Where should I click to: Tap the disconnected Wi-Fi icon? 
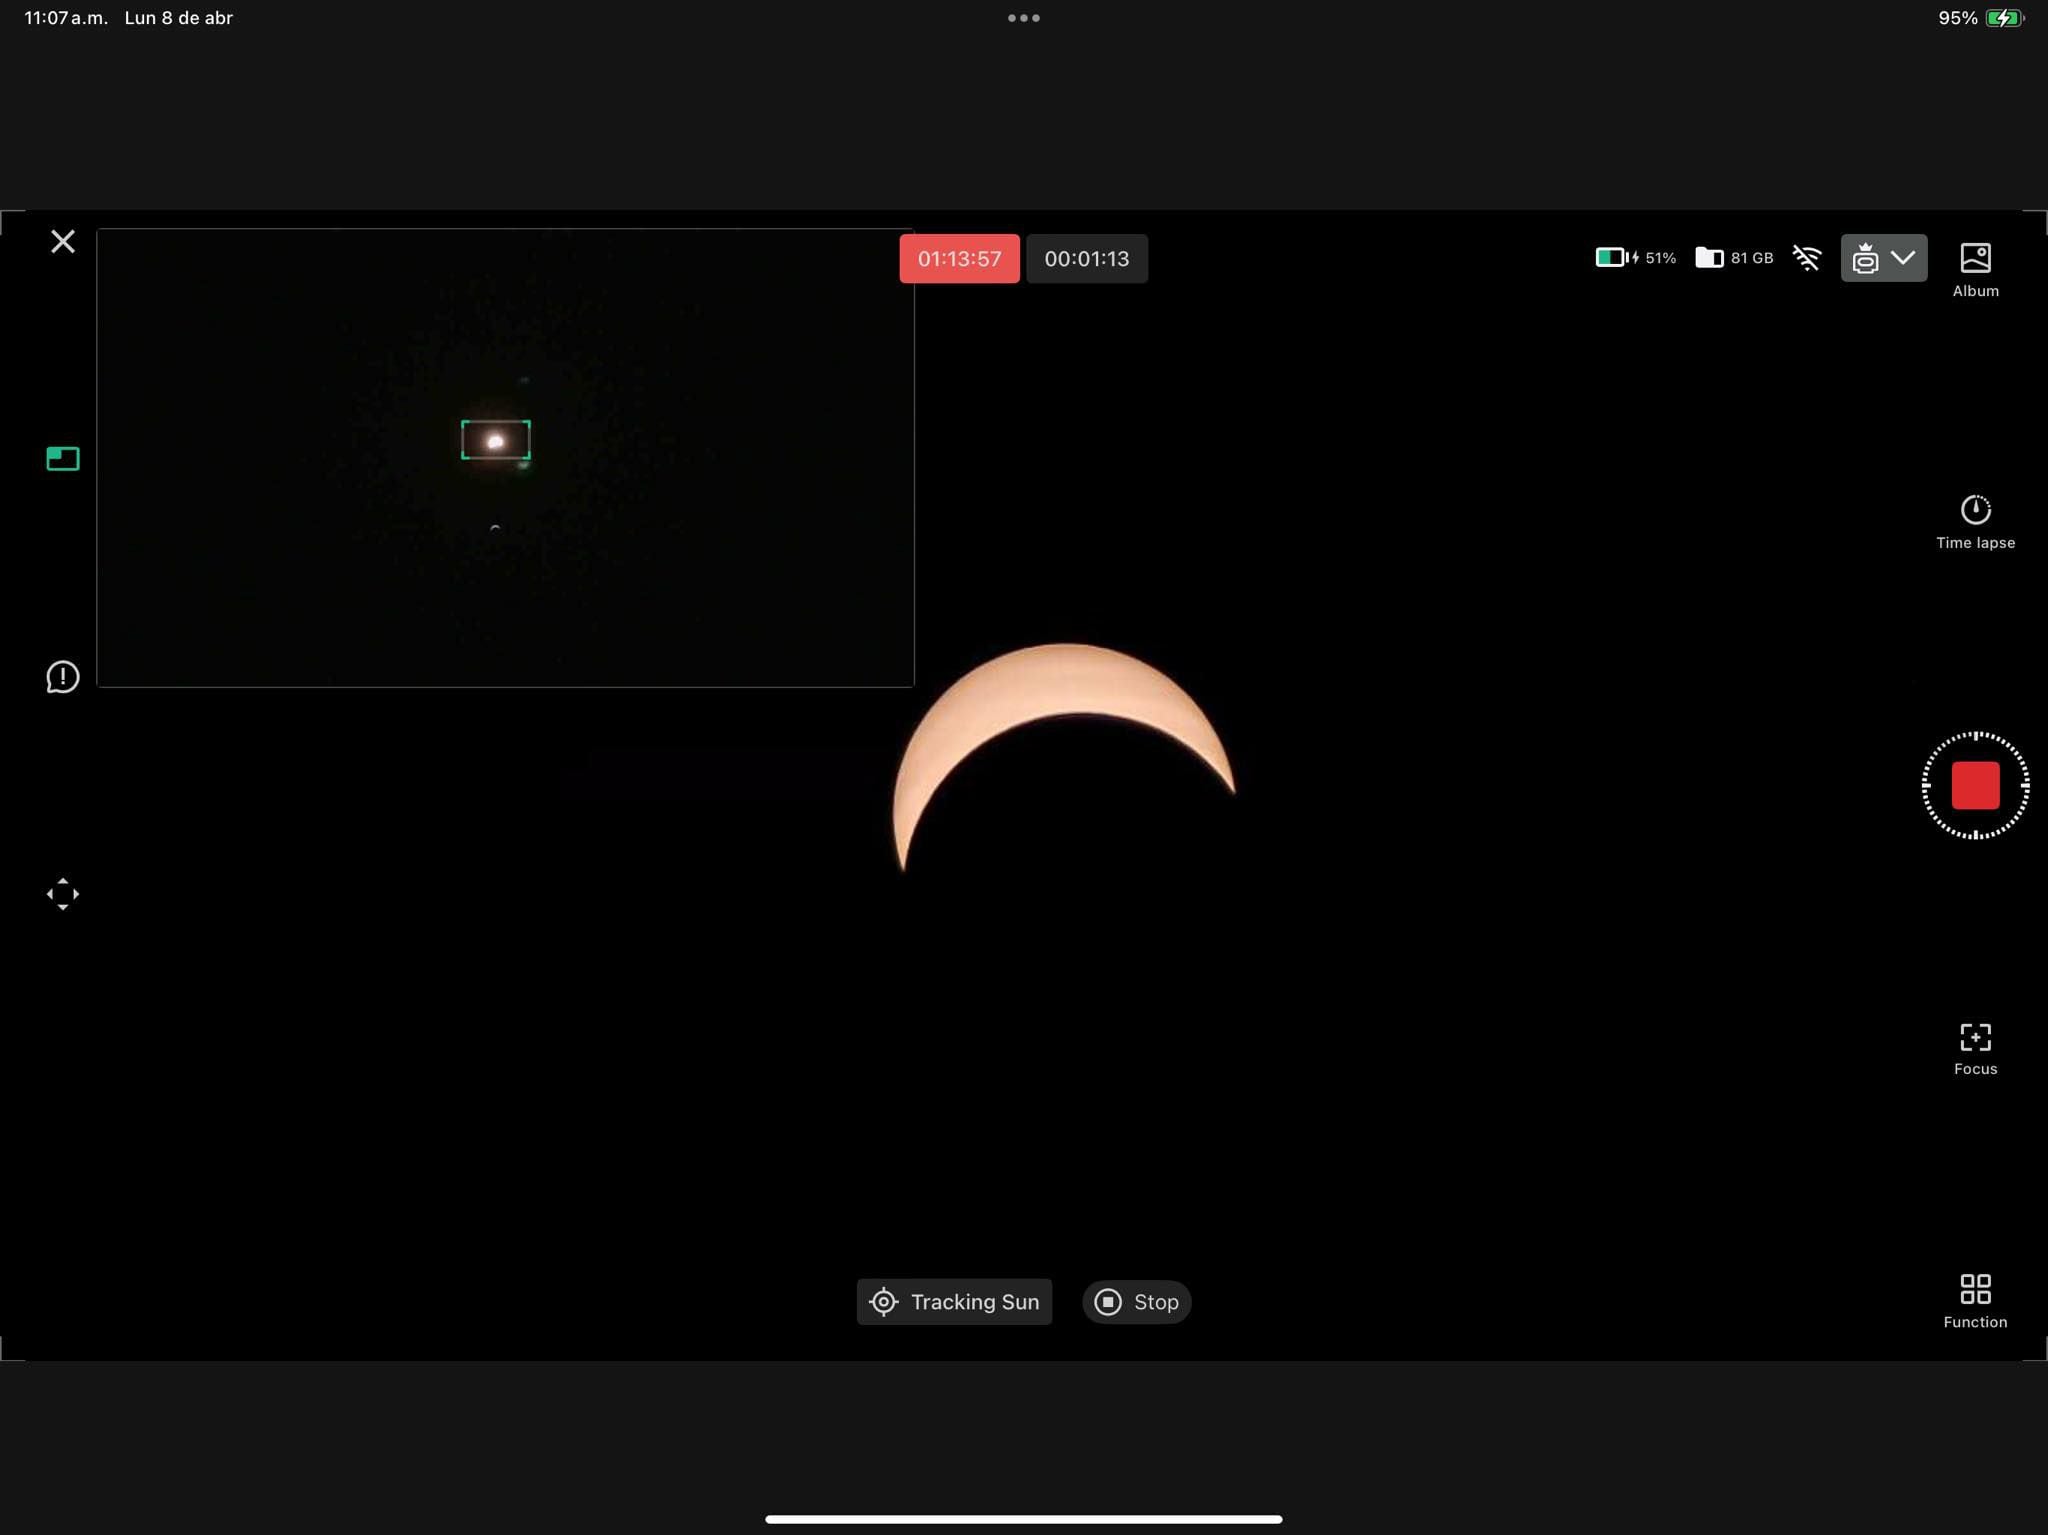(x=1808, y=257)
